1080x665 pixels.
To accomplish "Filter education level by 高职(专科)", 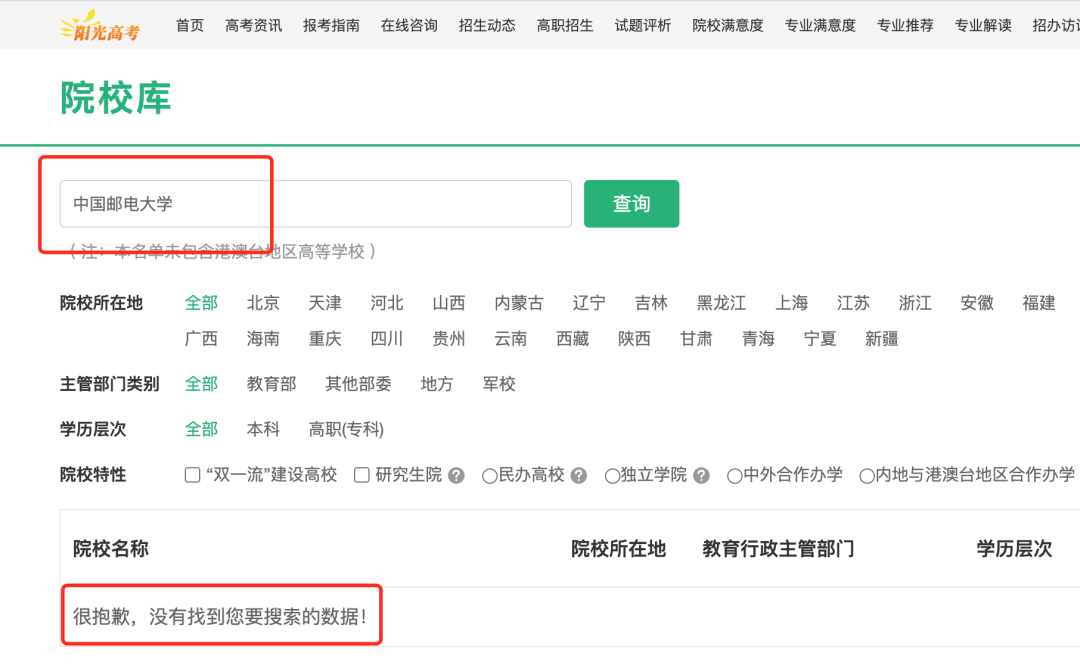I will tap(346, 429).
